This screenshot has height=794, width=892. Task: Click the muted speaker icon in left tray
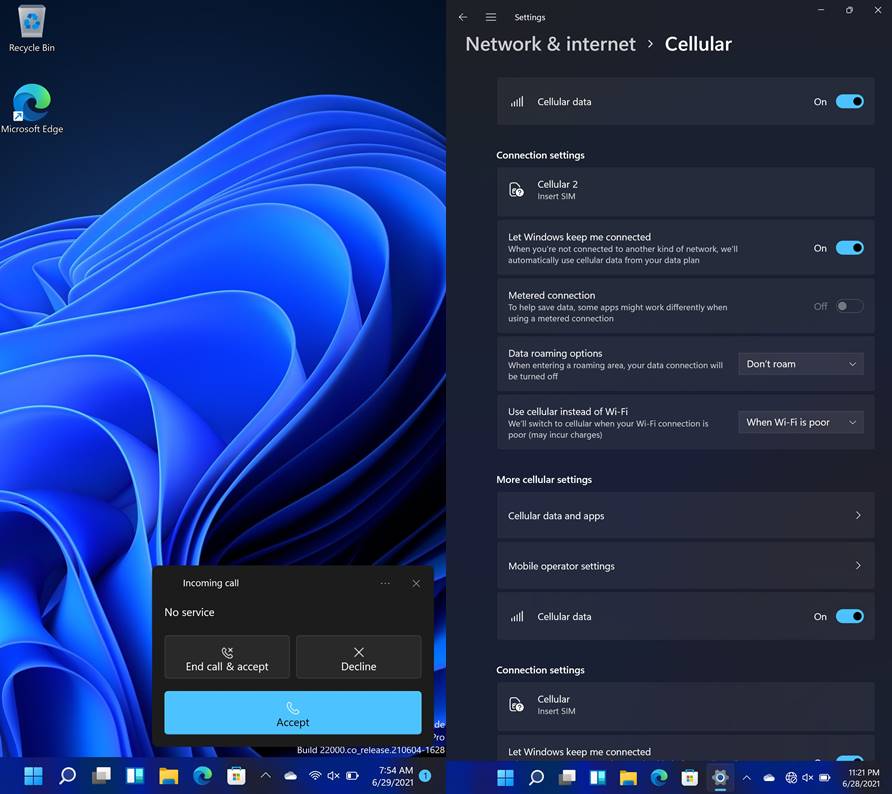tap(333, 776)
